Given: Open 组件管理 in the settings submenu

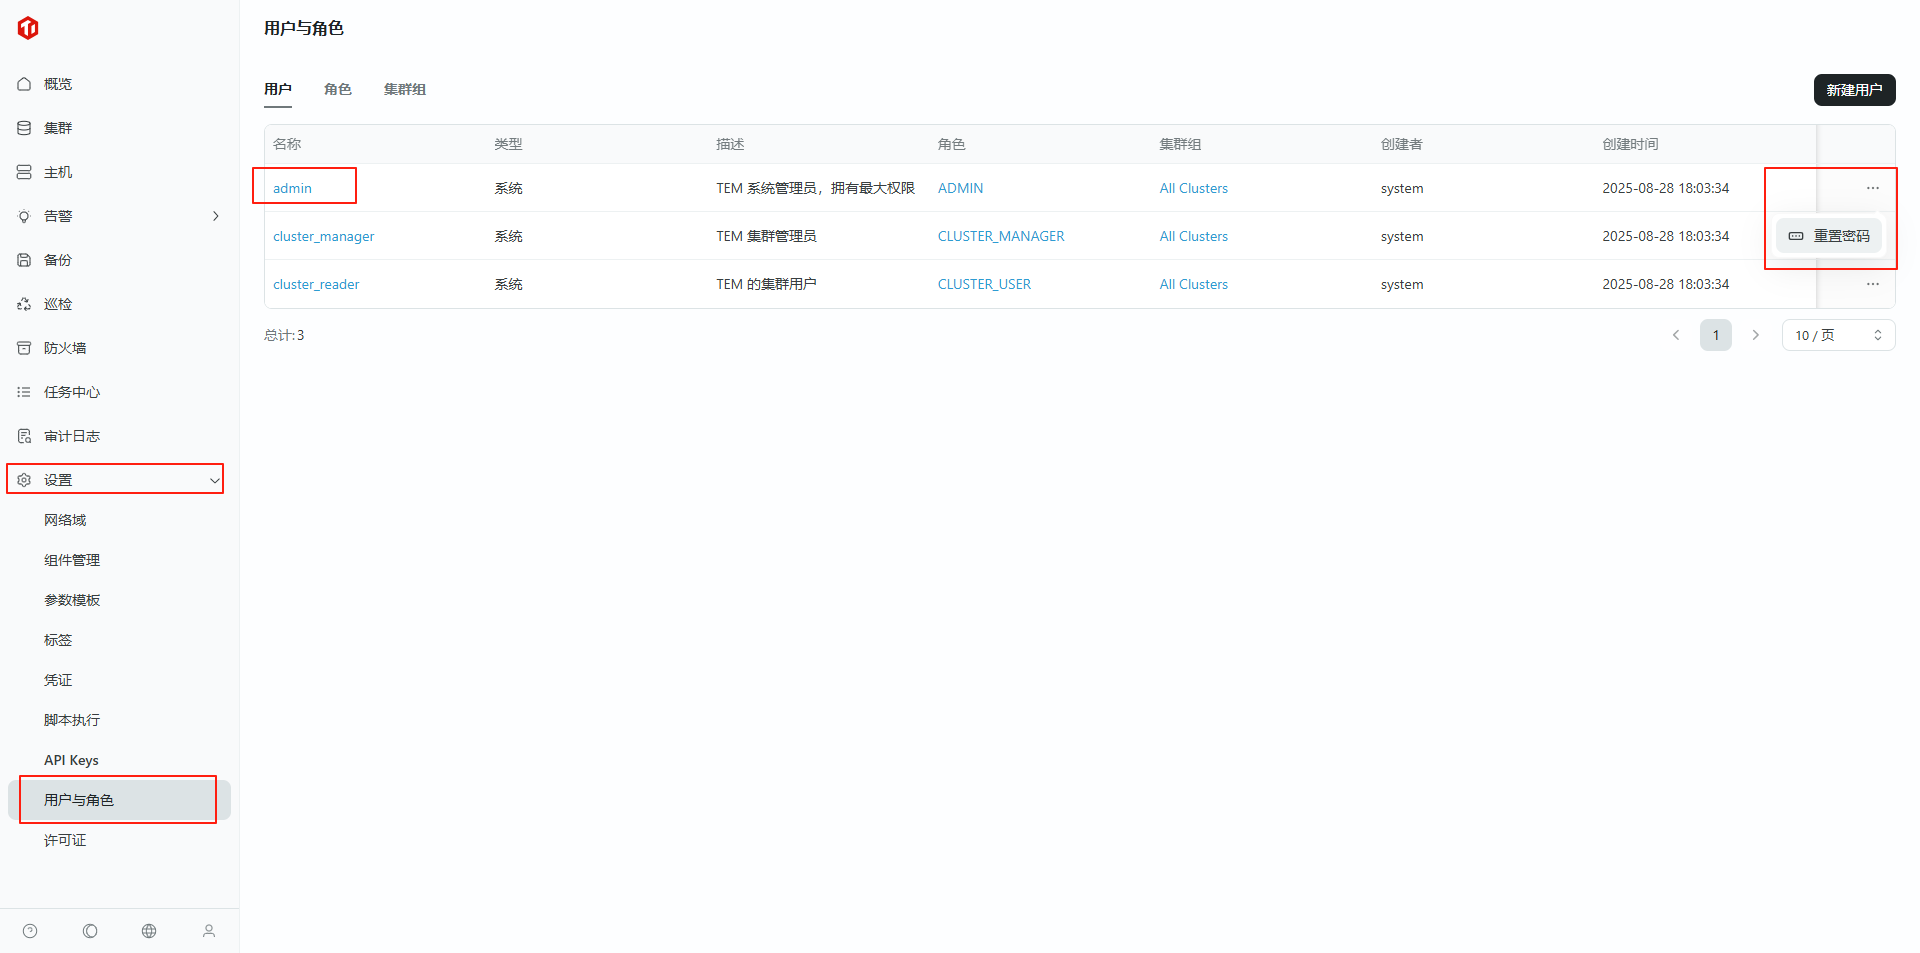Looking at the screenshot, I should (x=72, y=560).
